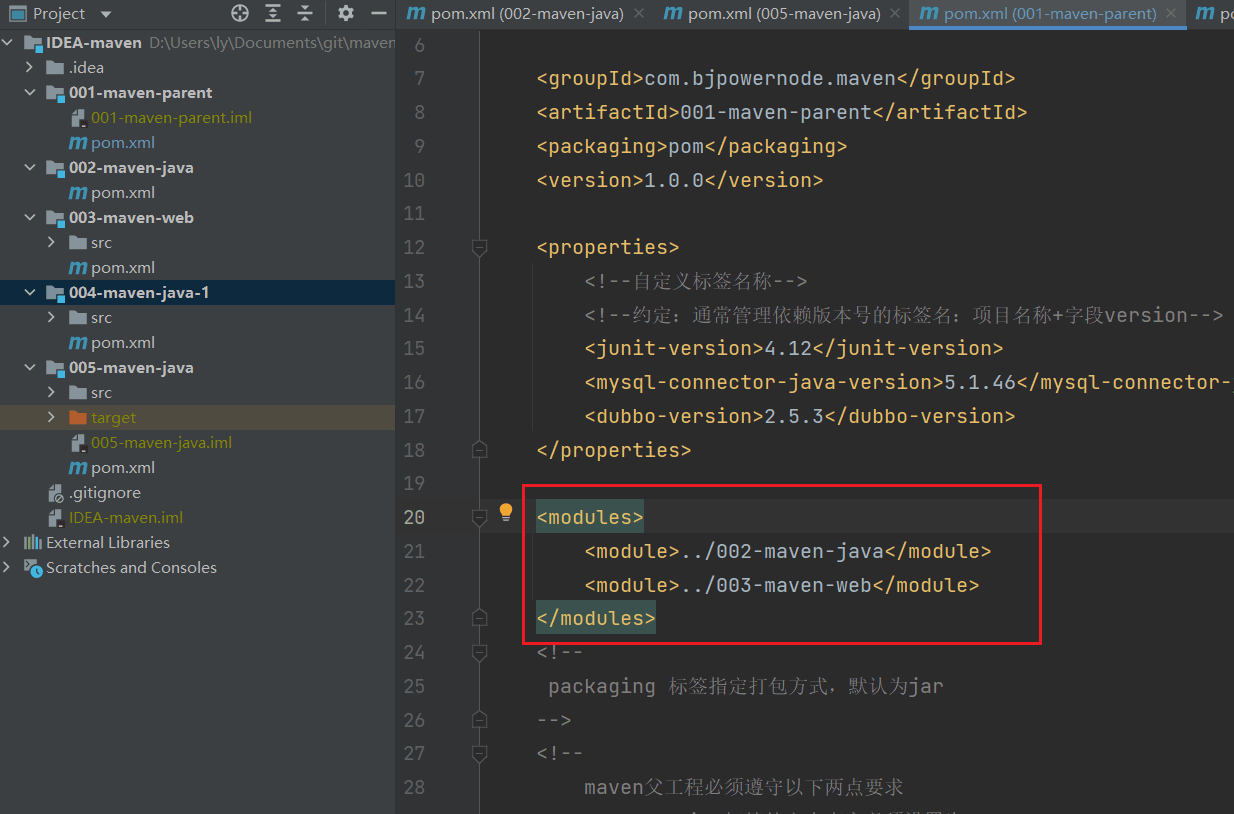The width and height of the screenshot is (1234, 814).
Task: Fold the properties block at line 12
Action: [x=479, y=247]
